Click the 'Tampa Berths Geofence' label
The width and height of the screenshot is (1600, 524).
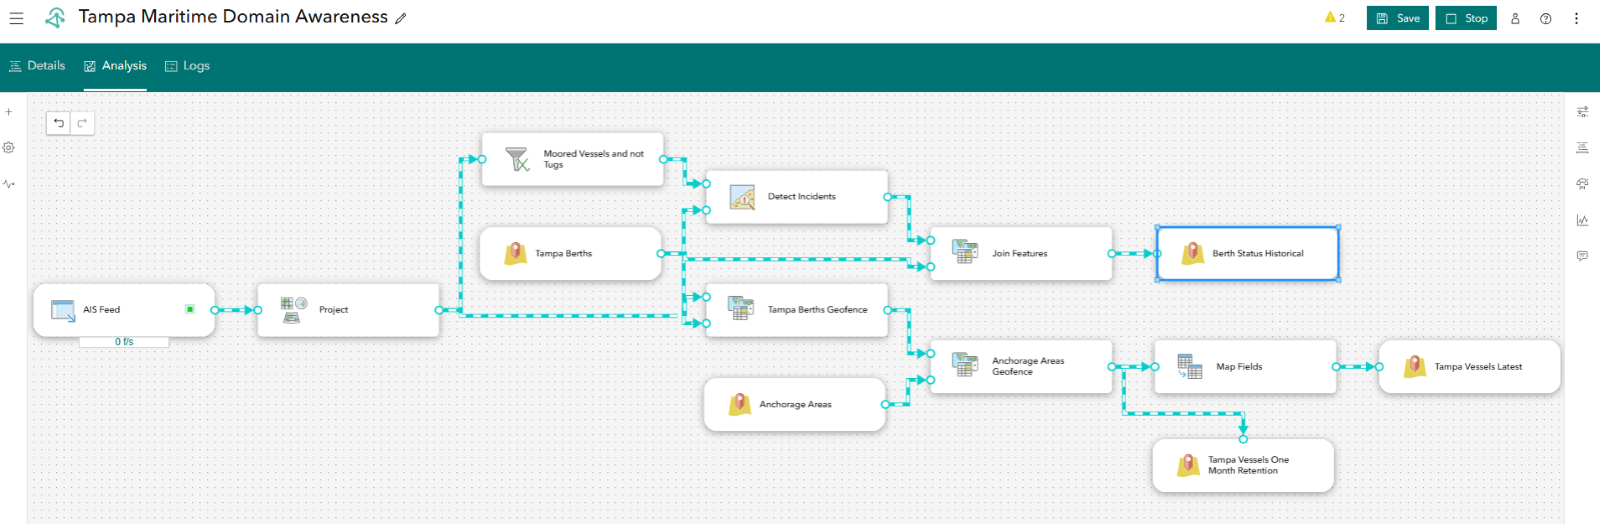point(817,310)
